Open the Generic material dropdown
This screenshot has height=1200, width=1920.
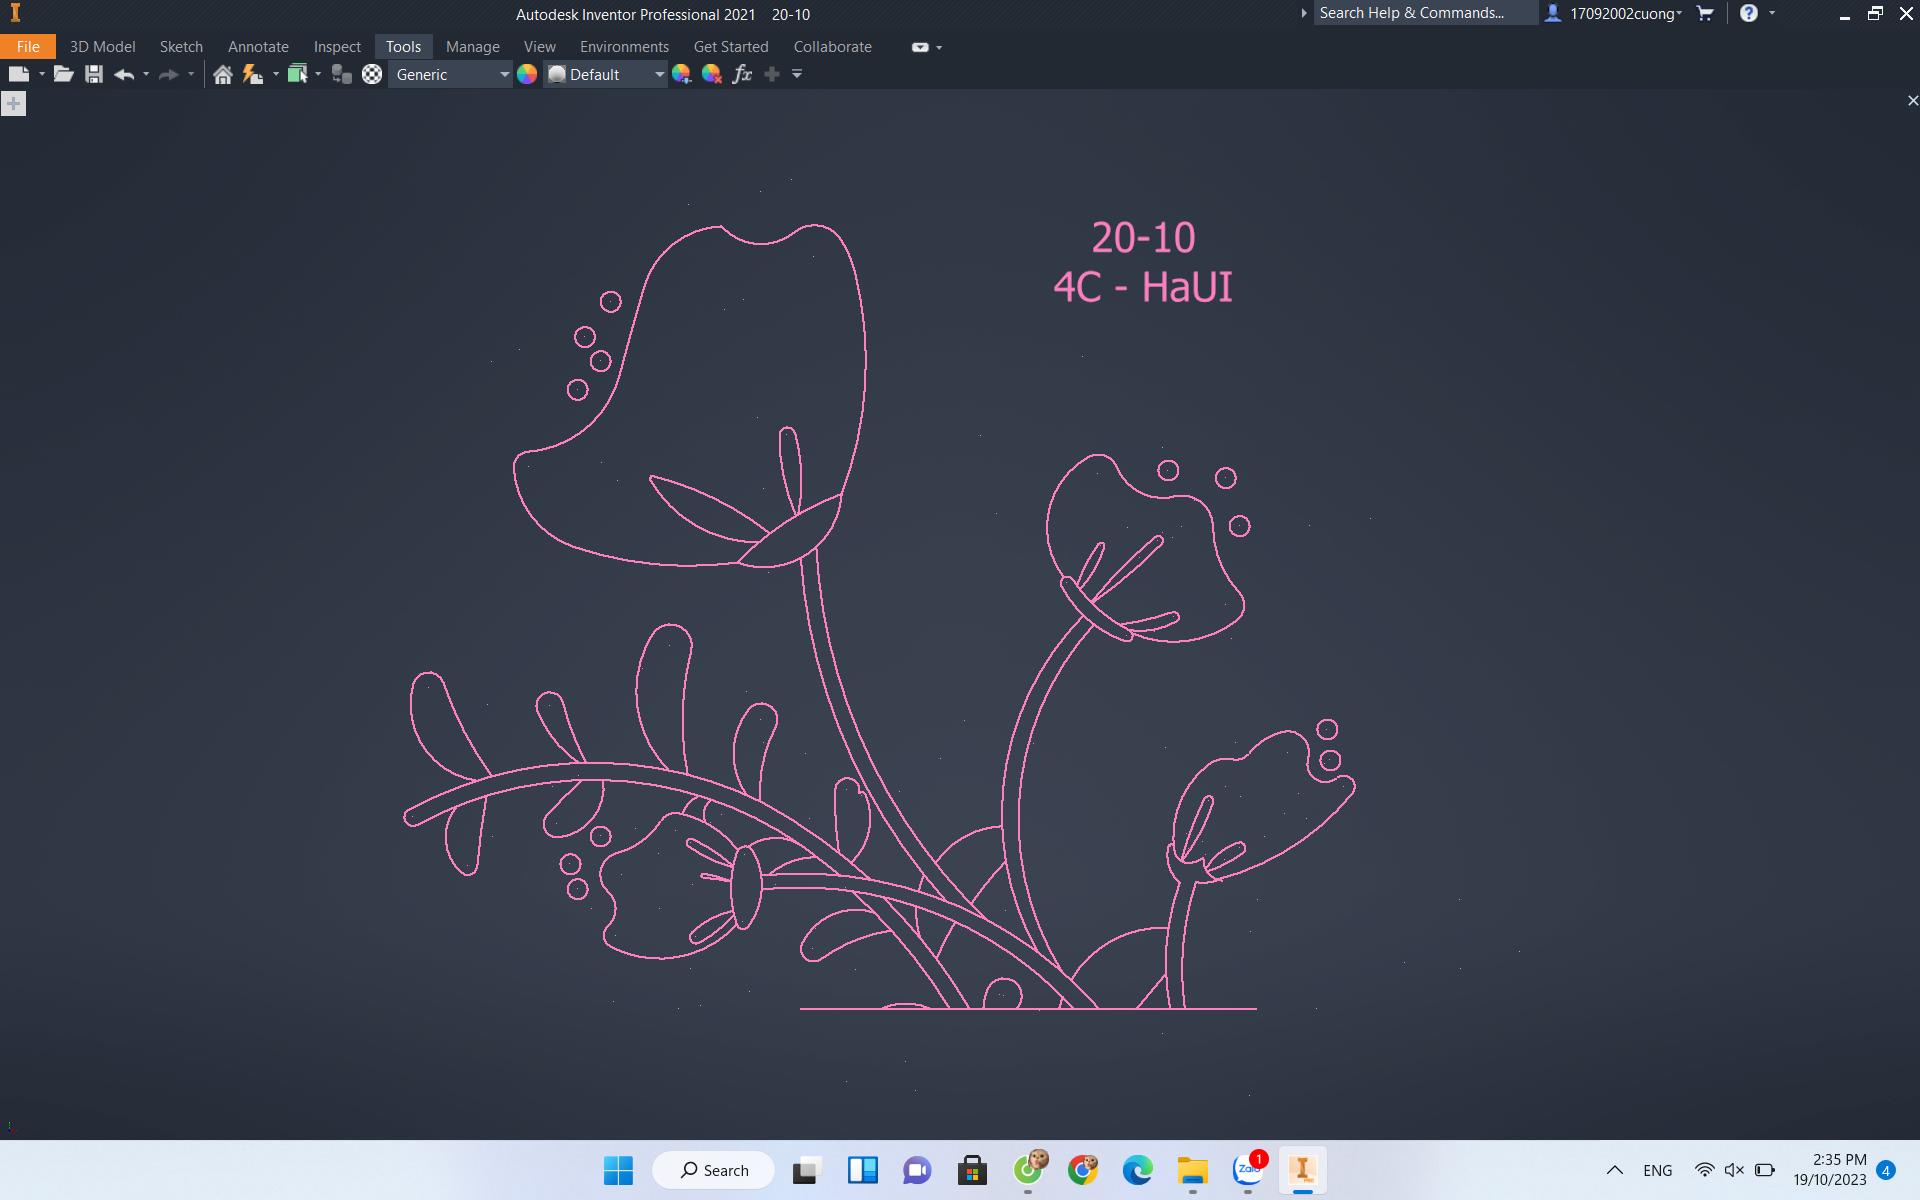click(x=451, y=74)
